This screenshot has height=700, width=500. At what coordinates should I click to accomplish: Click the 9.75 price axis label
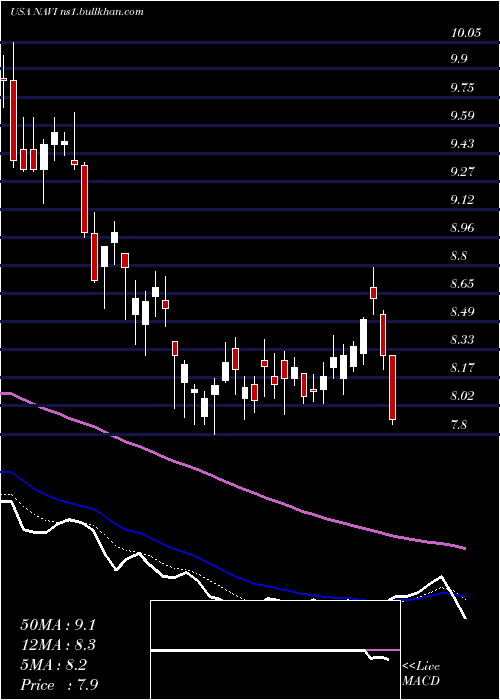462,87
